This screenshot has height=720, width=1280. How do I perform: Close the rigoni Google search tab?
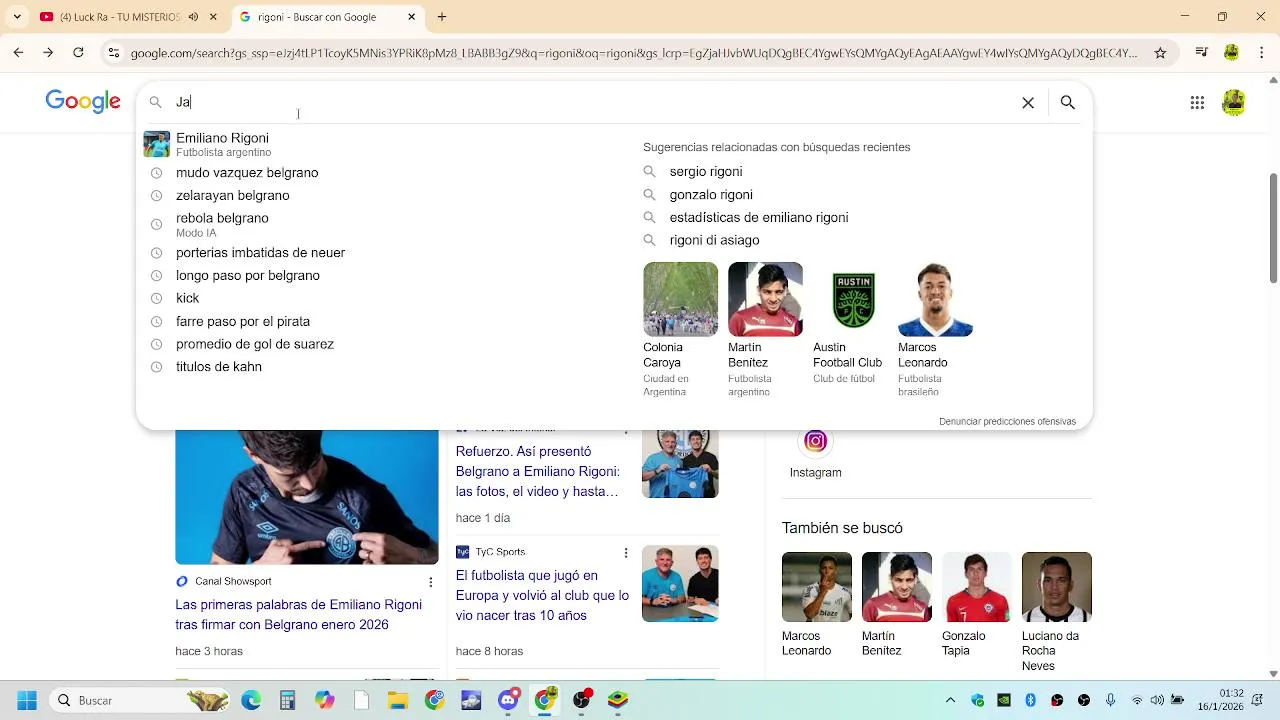tap(412, 17)
